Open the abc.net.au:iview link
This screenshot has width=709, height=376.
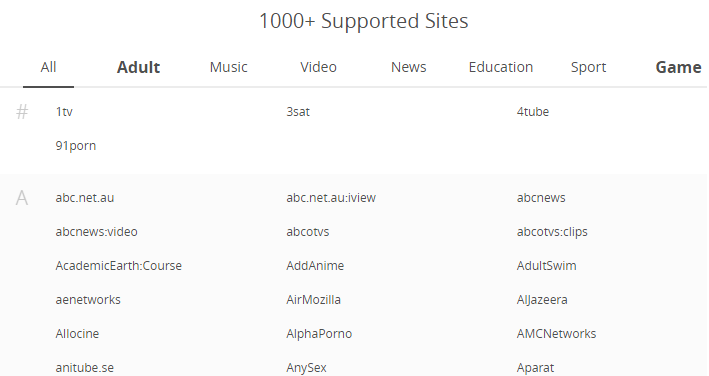(331, 197)
